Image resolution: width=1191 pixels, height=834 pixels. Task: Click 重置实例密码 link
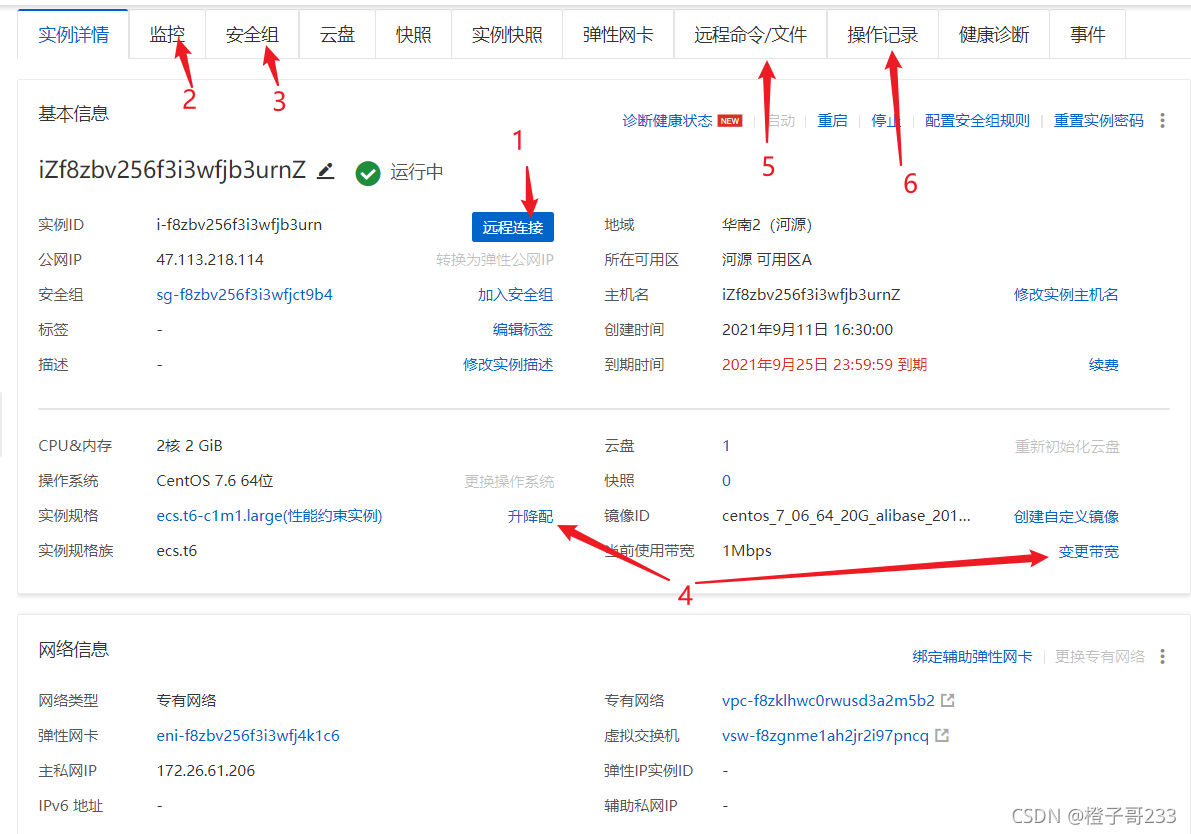1098,121
